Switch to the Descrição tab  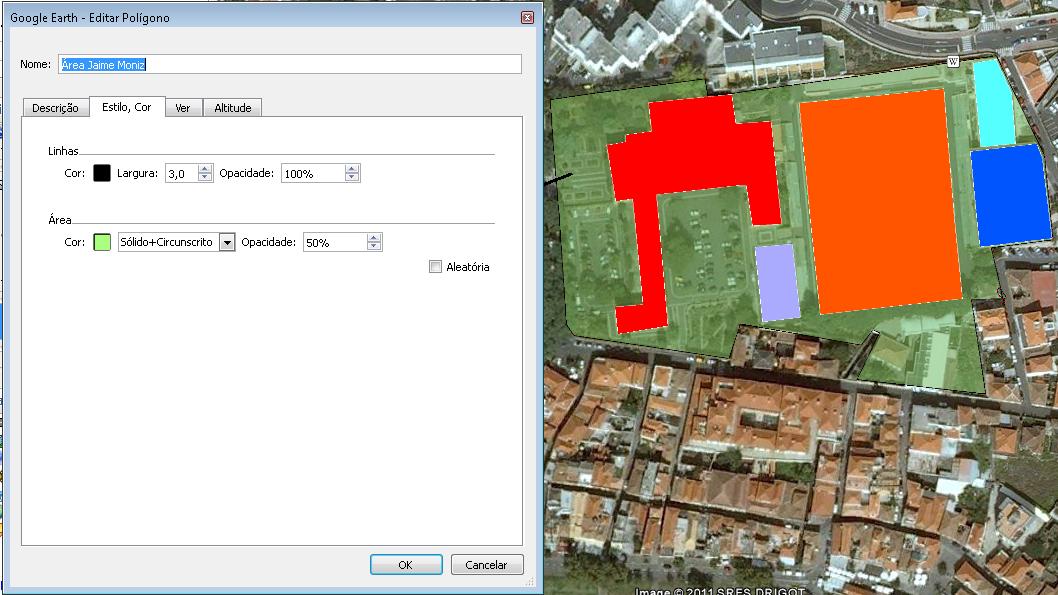(55, 107)
